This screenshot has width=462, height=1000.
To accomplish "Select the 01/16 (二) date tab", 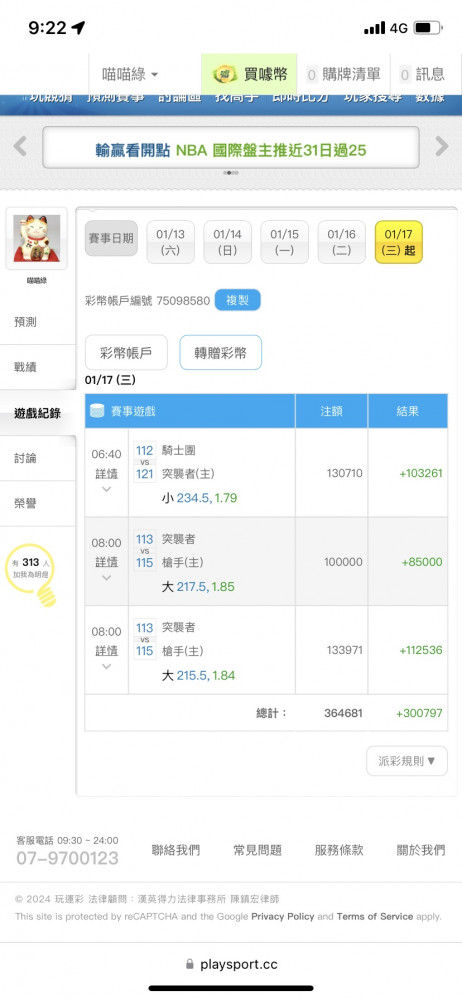I will point(341,242).
